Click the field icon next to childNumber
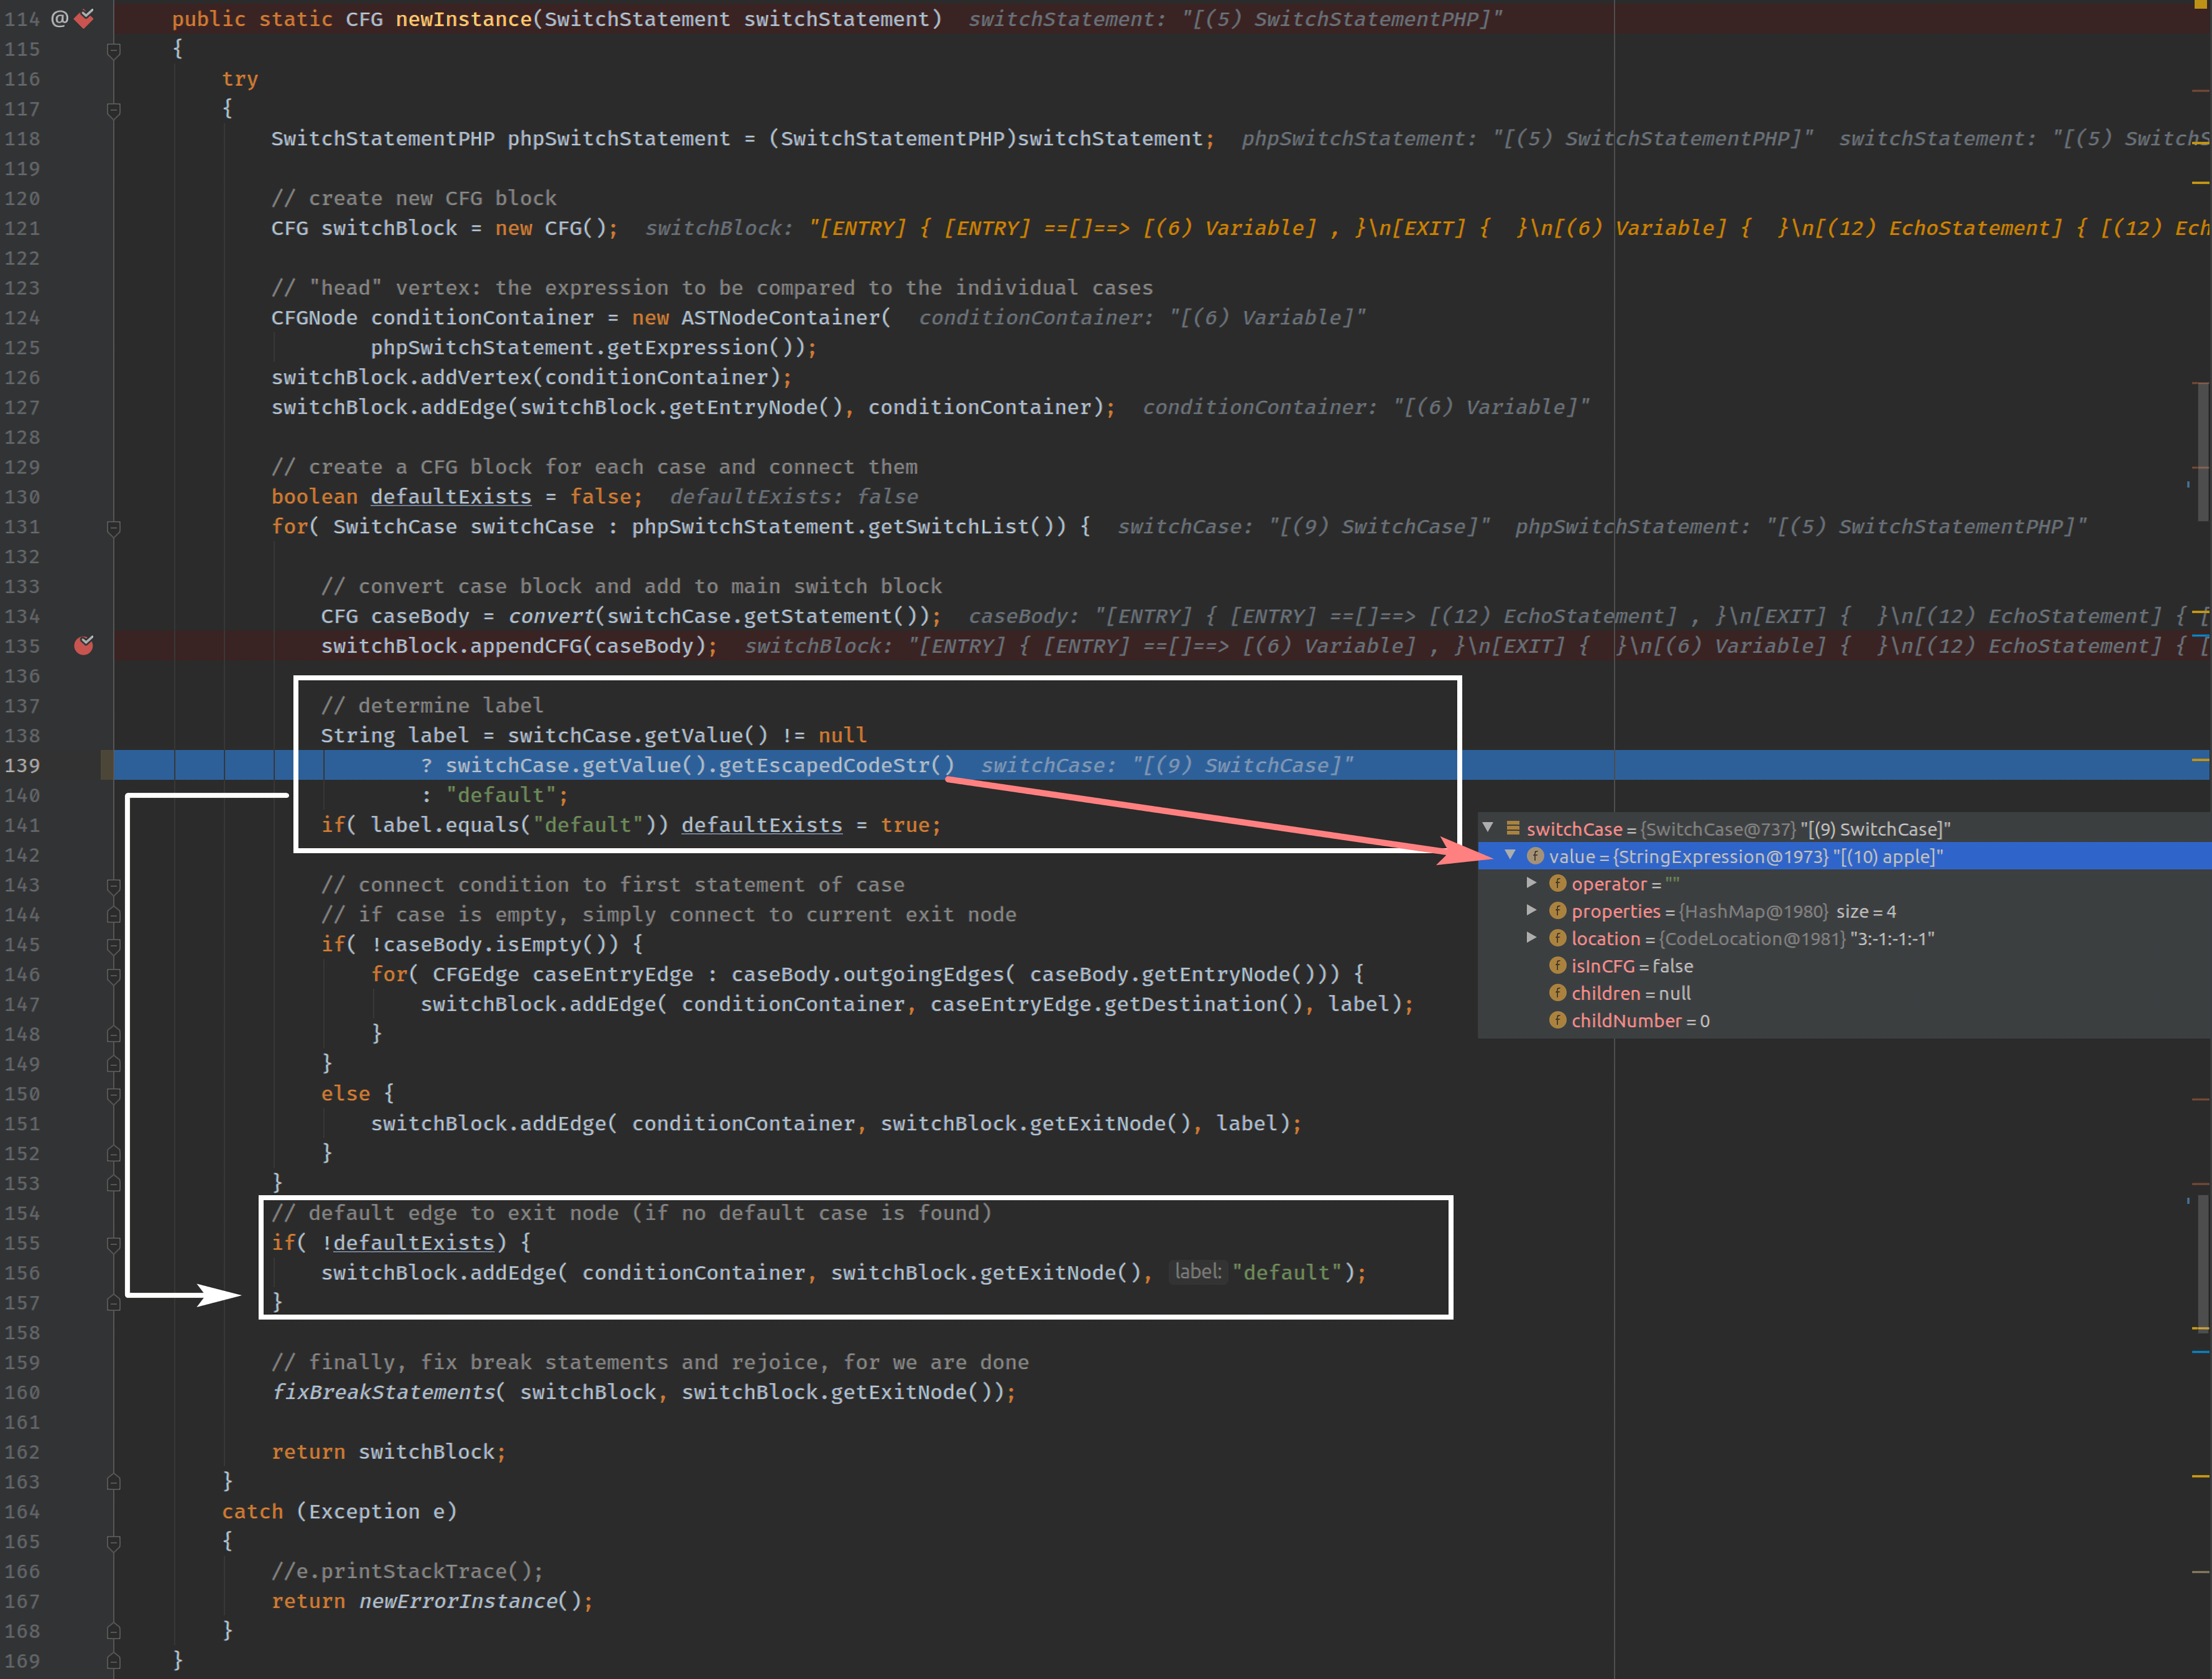 click(1558, 1020)
